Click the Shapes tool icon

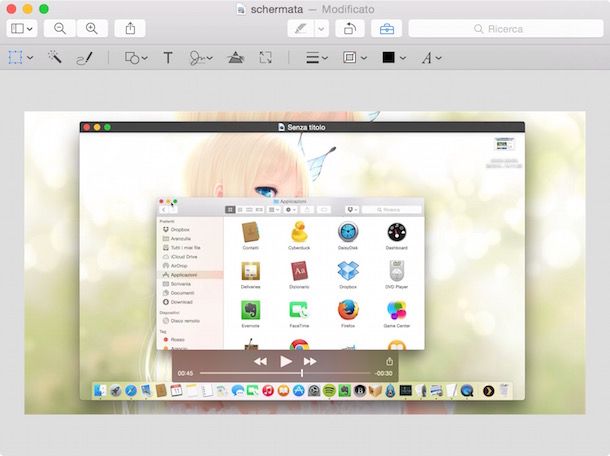click(x=131, y=58)
